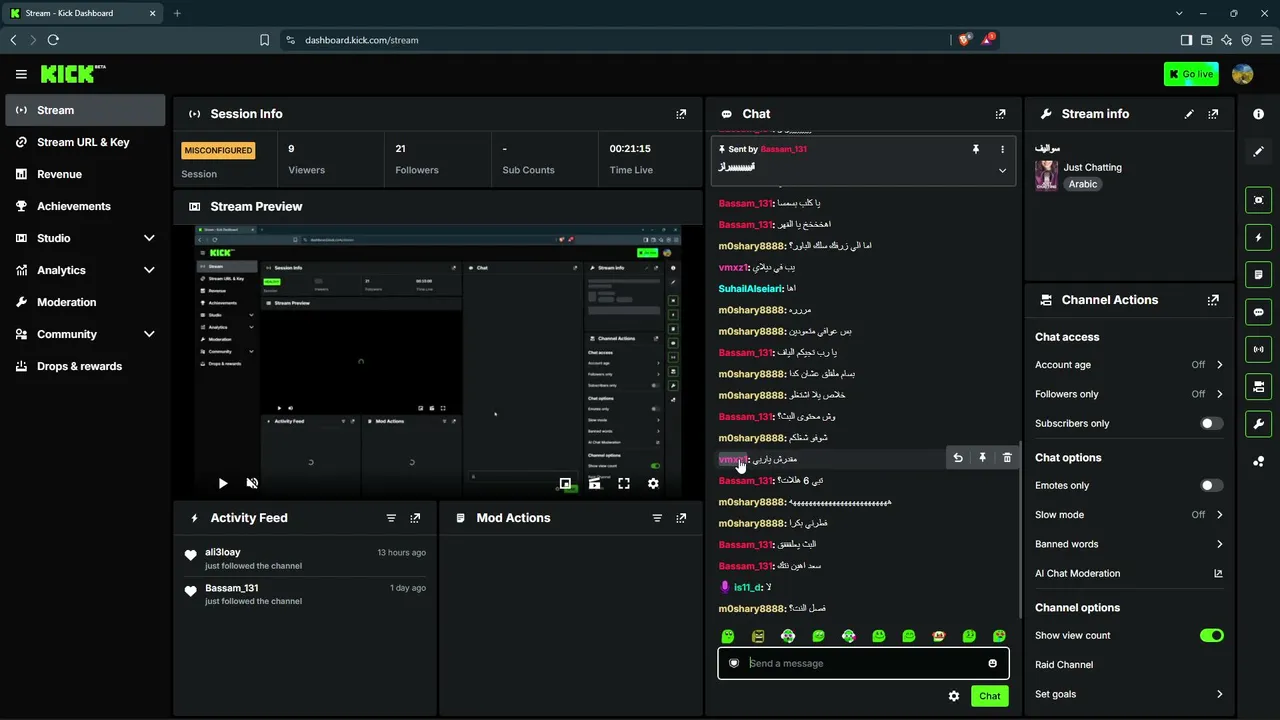The height and width of the screenshot is (720, 1280).
Task: Toggle the Session Info broadcast sidebar icon
Action: pyautogui.click(x=1258, y=349)
